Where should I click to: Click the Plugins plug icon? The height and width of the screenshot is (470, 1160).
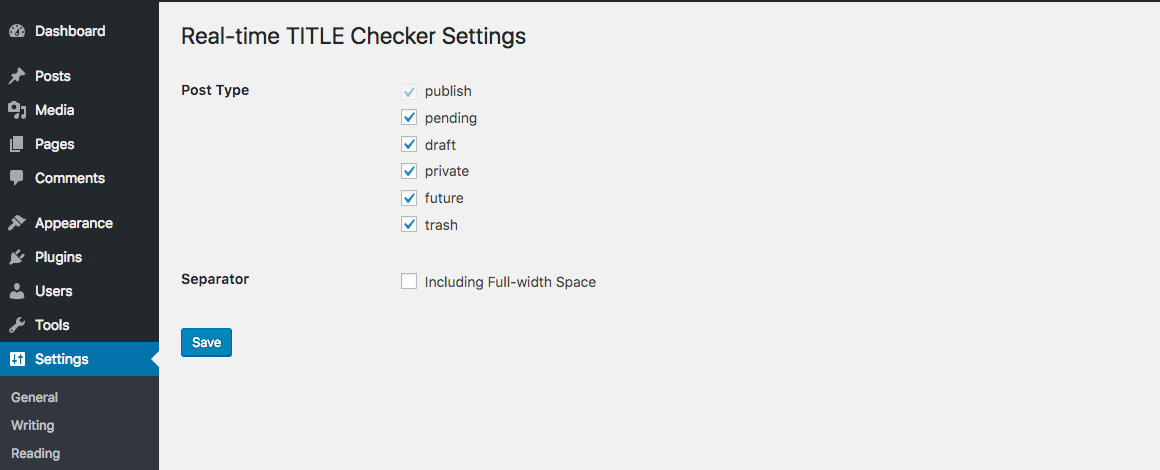(x=16, y=257)
